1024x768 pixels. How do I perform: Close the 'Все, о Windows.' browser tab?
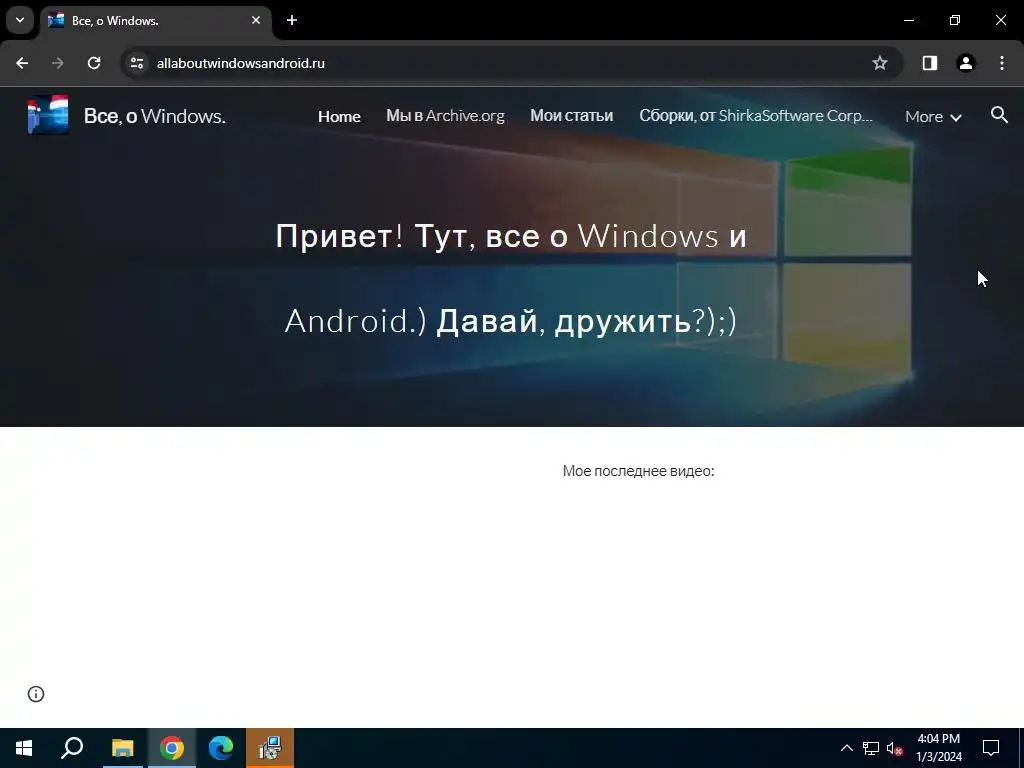[x=256, y=20]
